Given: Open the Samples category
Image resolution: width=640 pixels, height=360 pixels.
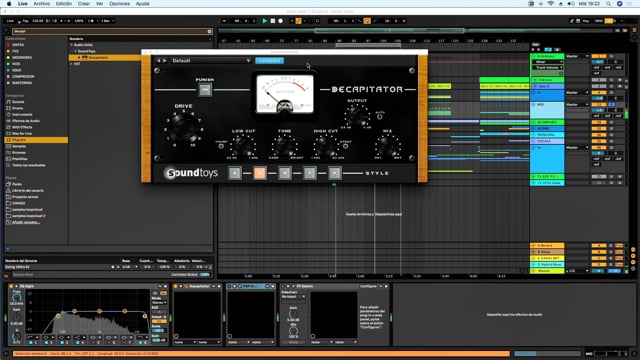Looking at the screenshot, I should point(19,146).
